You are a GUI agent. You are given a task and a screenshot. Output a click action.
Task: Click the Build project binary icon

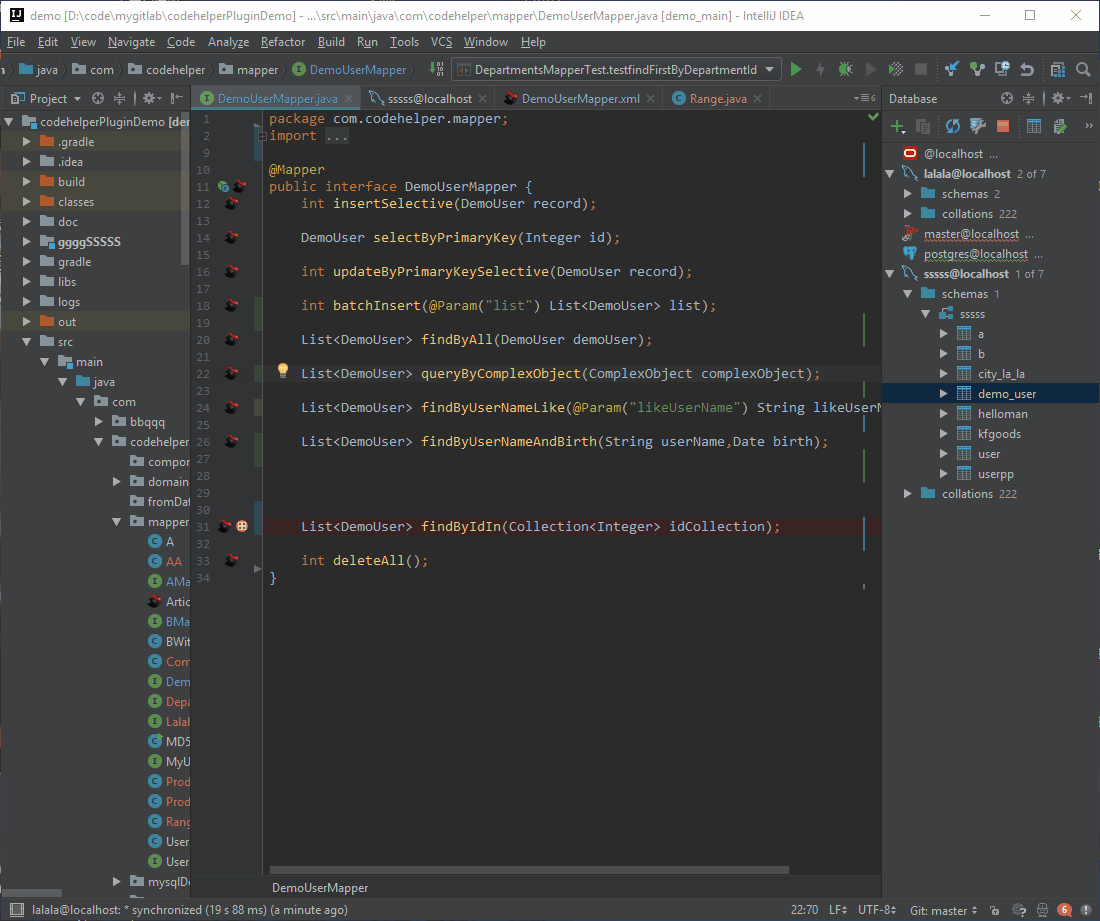pyautogui.click(x=436, y=69)
